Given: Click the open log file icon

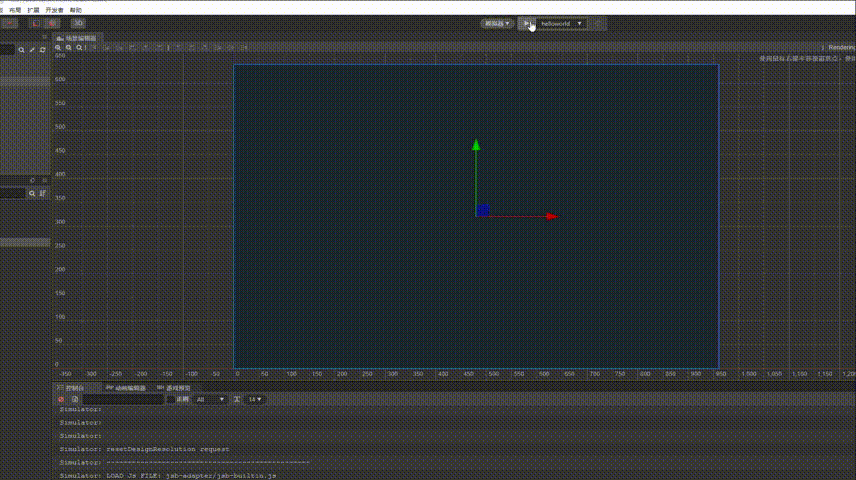Looking at the screenshot, I should click(x=75, y=400).
